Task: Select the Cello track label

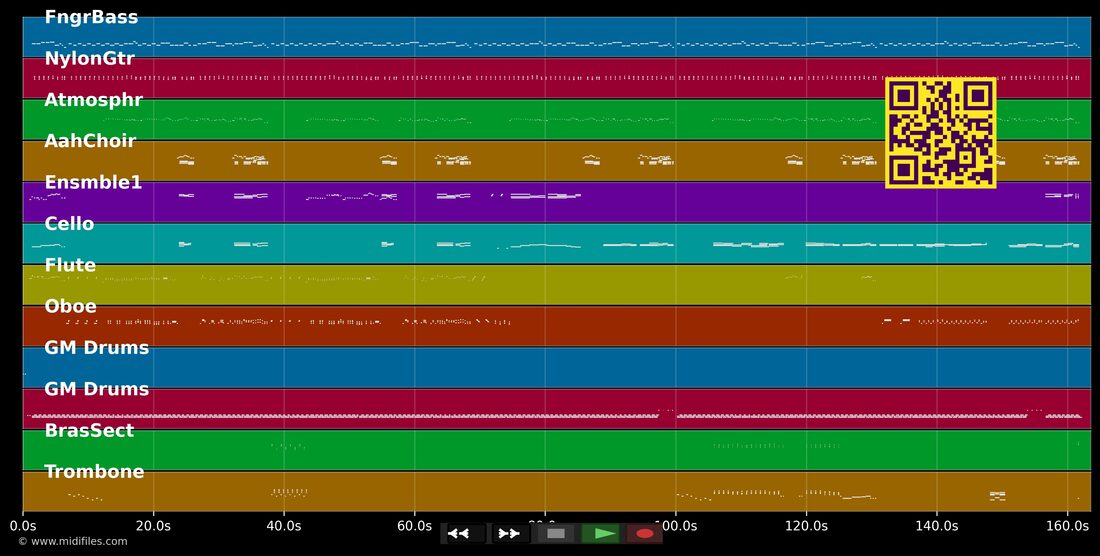Action: point(69,224)
